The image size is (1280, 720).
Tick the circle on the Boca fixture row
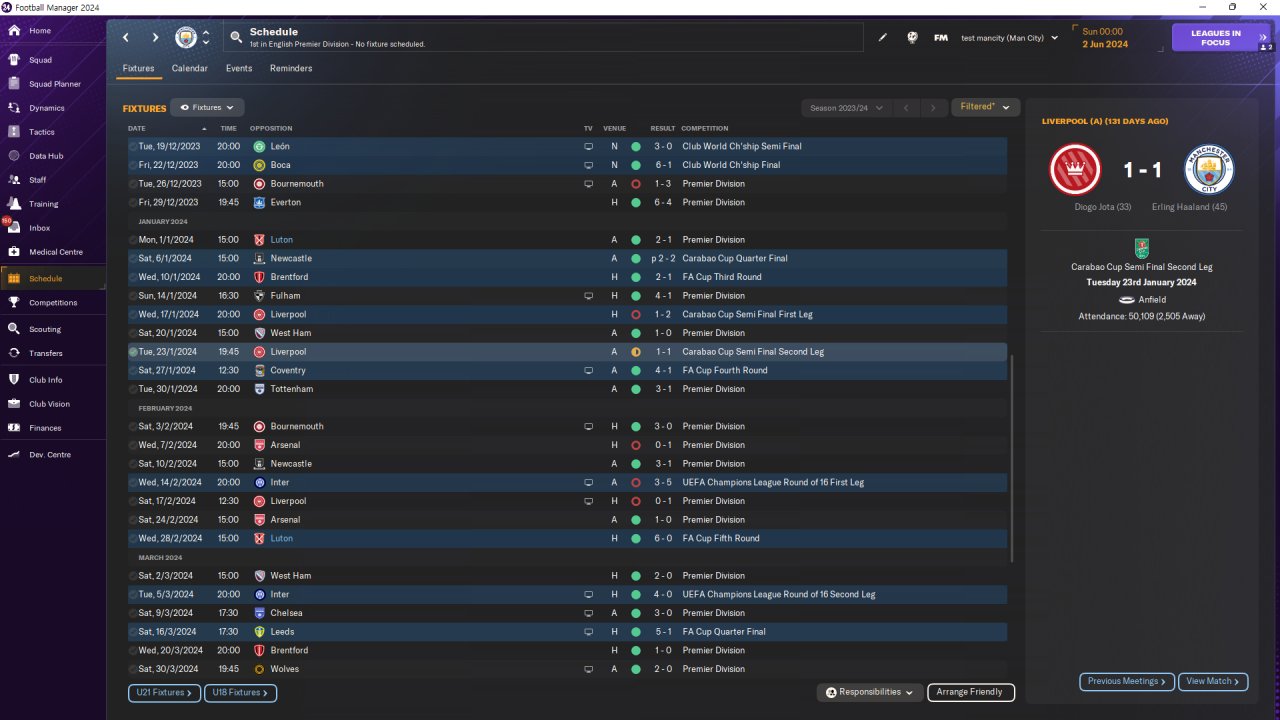pyautogui.click(x=133, y=165)
